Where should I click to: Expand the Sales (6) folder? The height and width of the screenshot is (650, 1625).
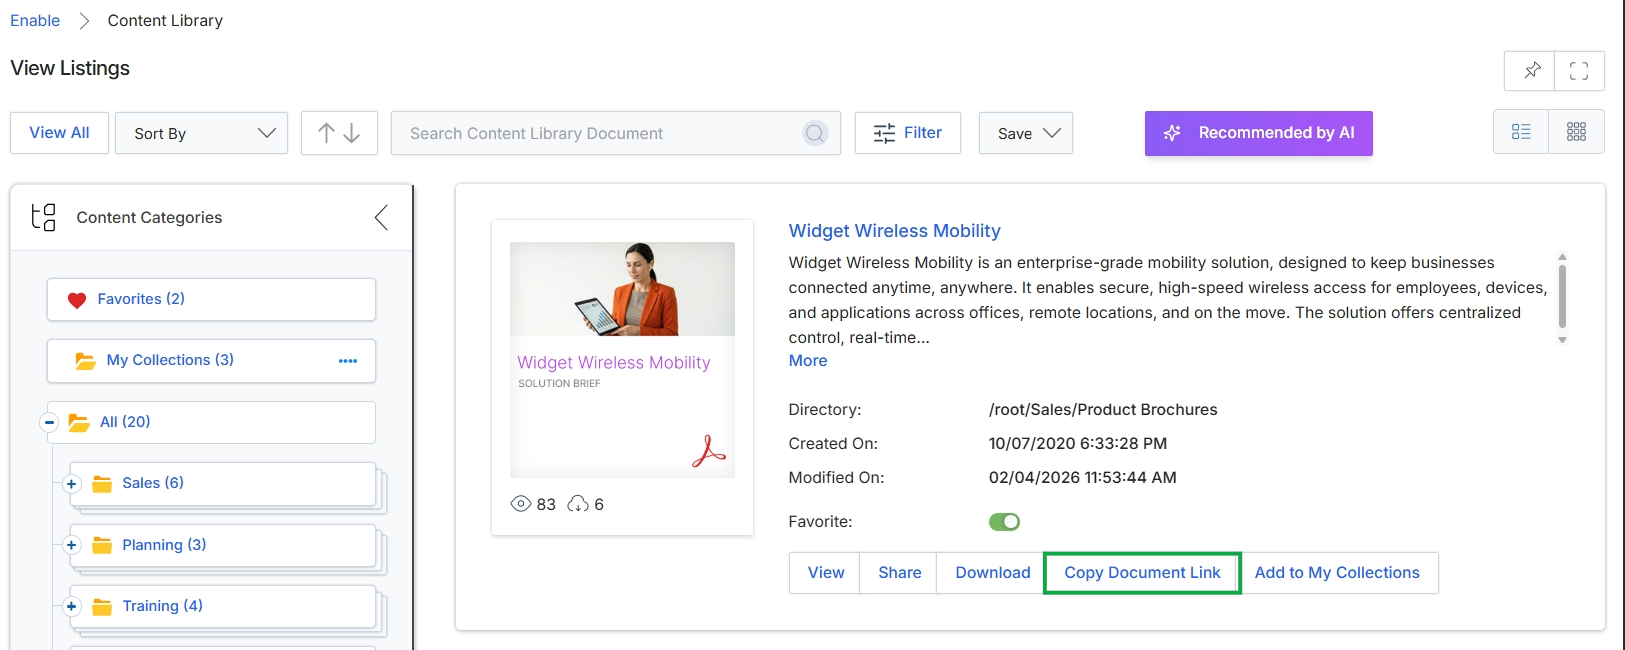[x=71, y=484]
